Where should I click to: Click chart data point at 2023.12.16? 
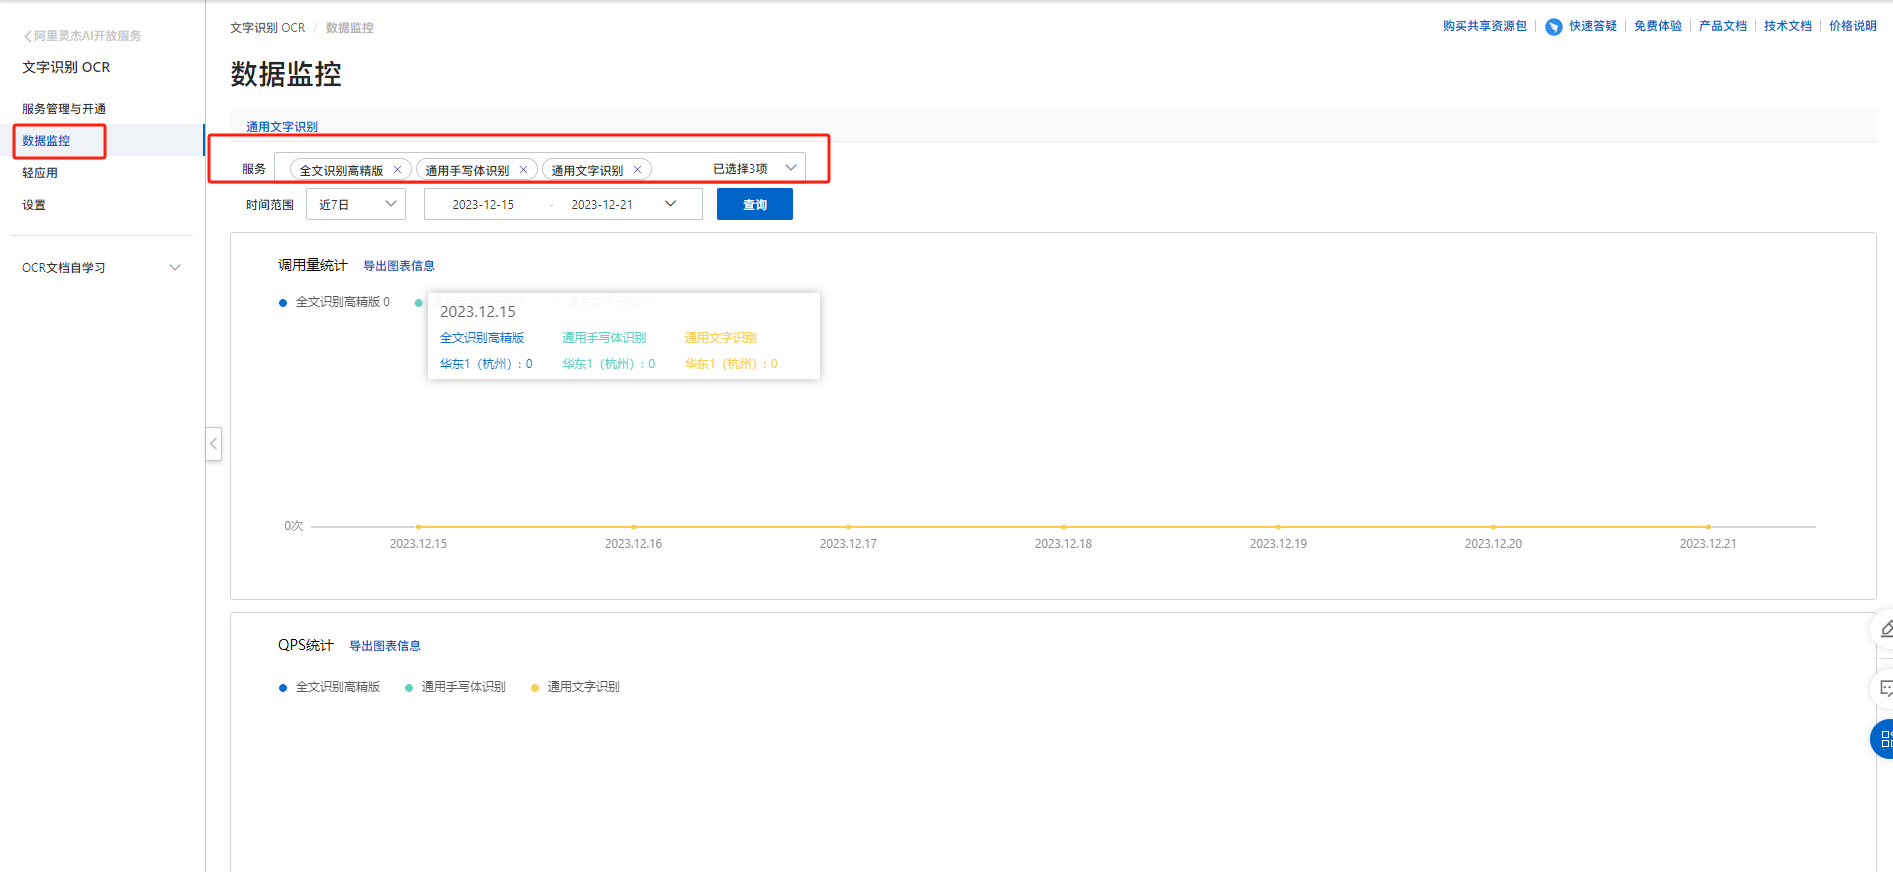click(633, 526)
